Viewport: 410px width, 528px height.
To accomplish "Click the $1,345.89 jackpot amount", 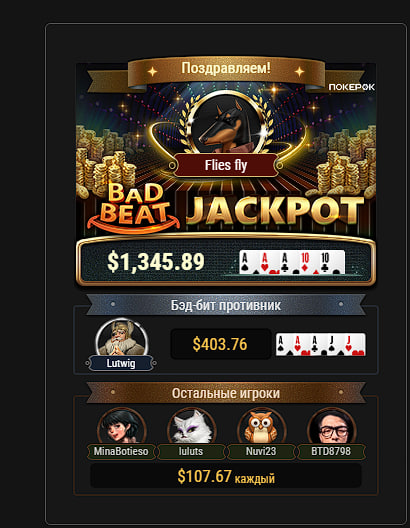I will [156, 262].
